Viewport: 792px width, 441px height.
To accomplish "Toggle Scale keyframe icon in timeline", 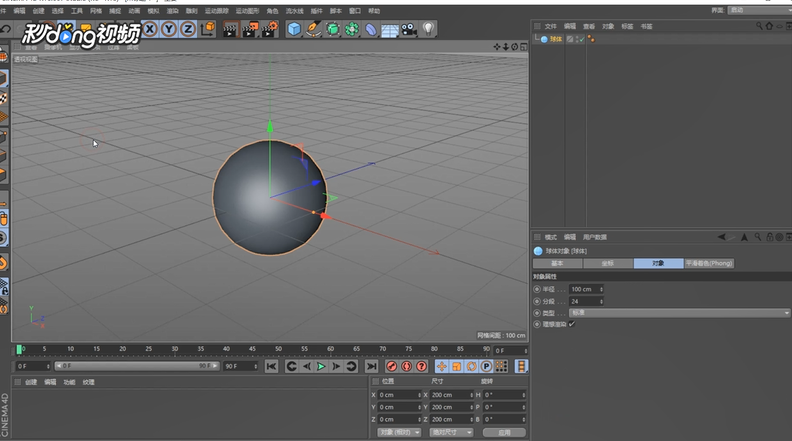I will coord(457,366).
